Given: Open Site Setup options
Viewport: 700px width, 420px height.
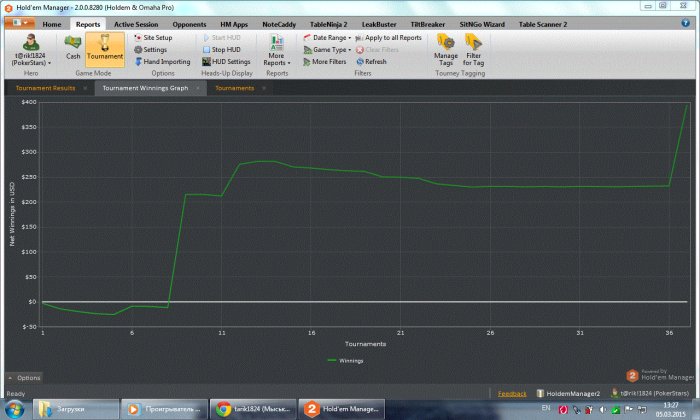Looking at the screenshot, I should [156, 37].
